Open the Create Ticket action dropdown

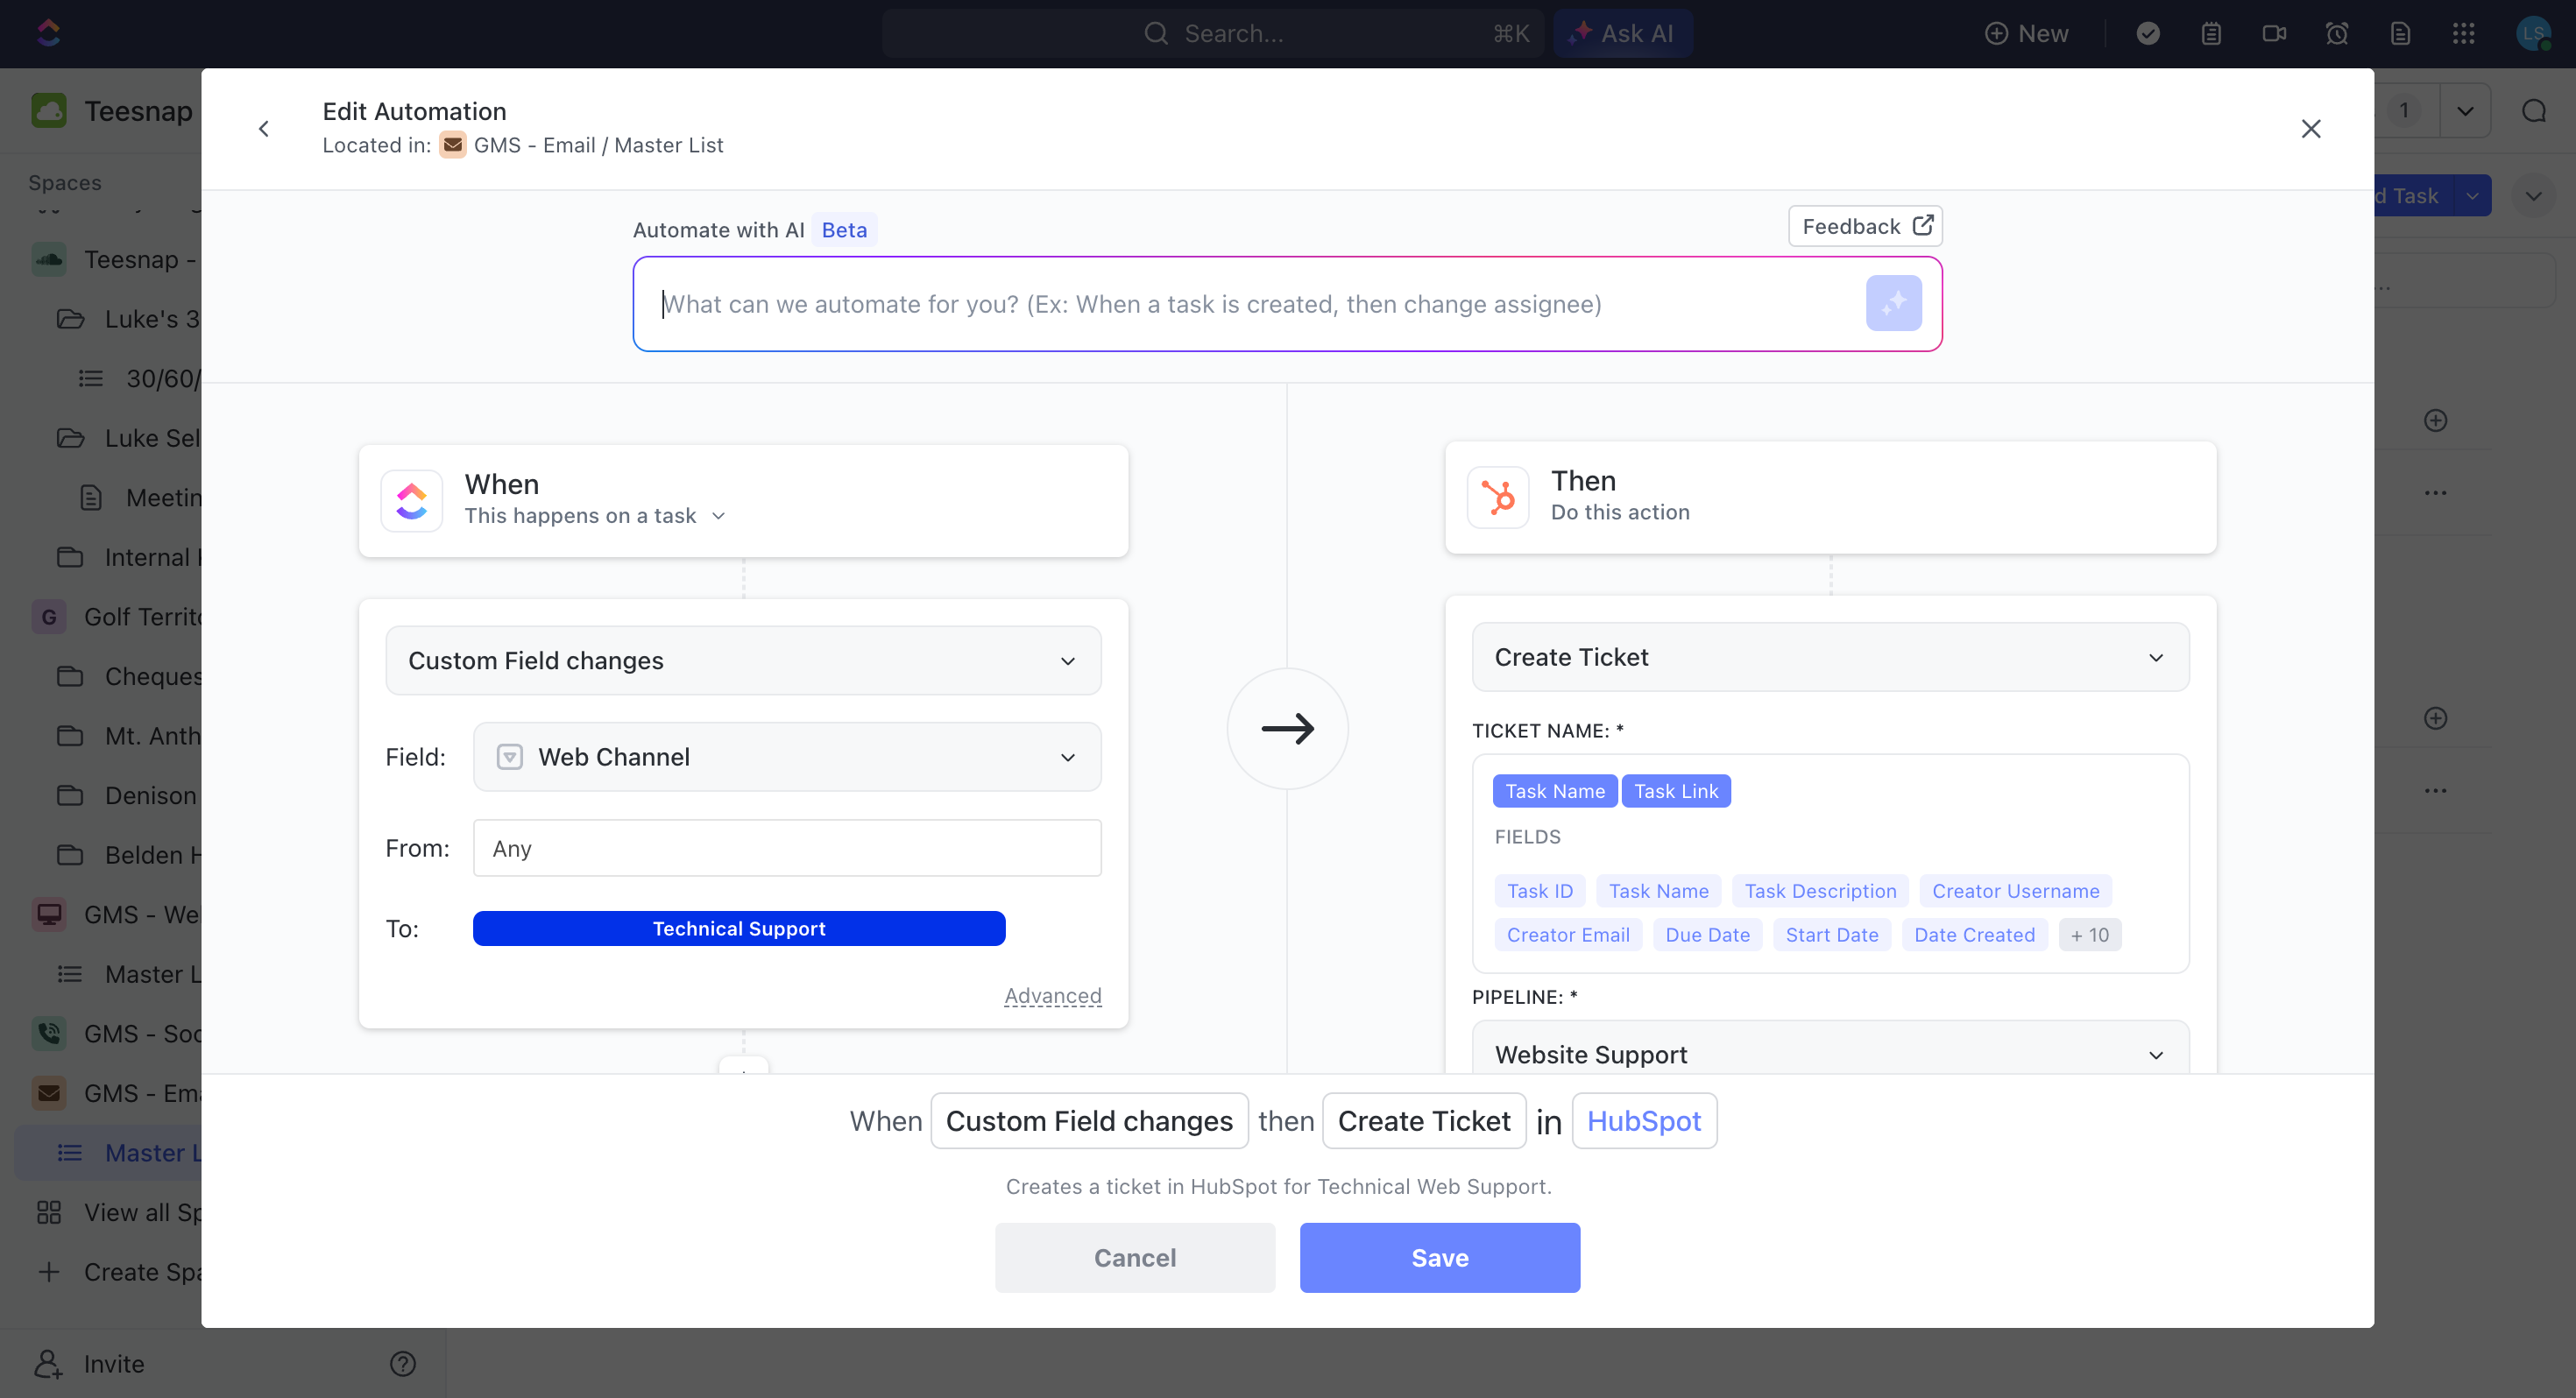tap(1830, 656)
